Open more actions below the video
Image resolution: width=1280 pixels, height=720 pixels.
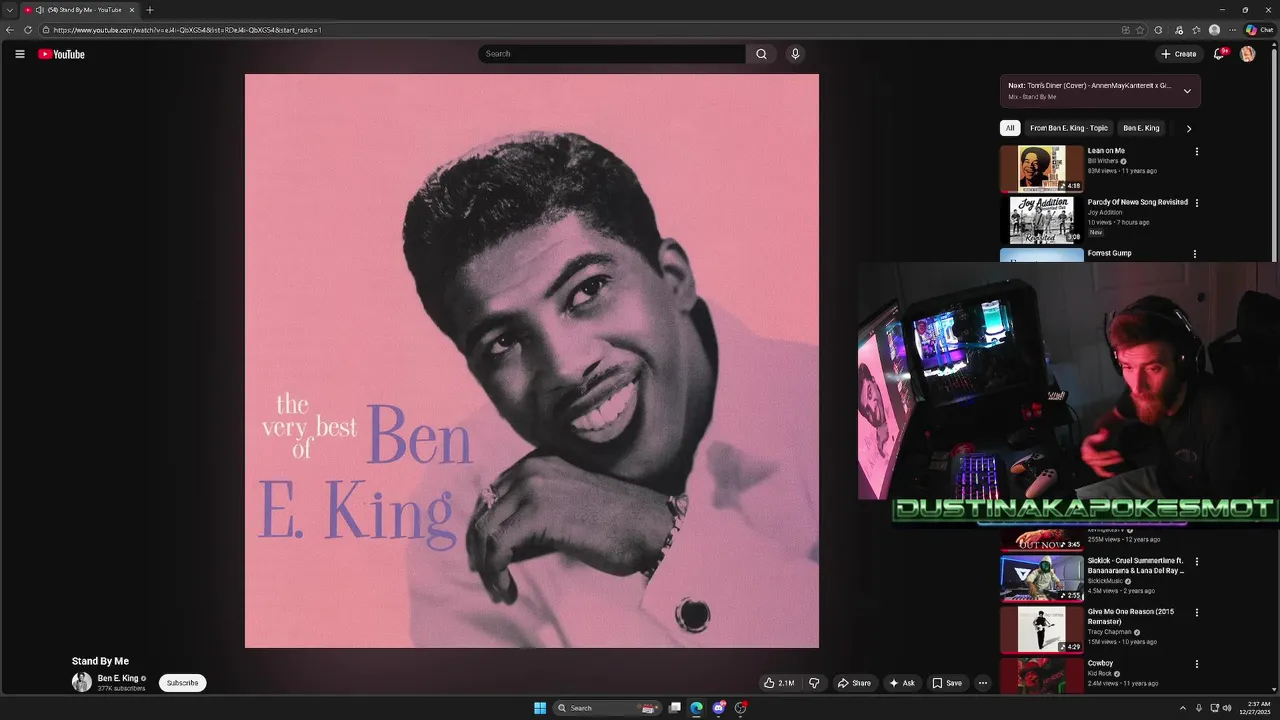pos(982,683)
